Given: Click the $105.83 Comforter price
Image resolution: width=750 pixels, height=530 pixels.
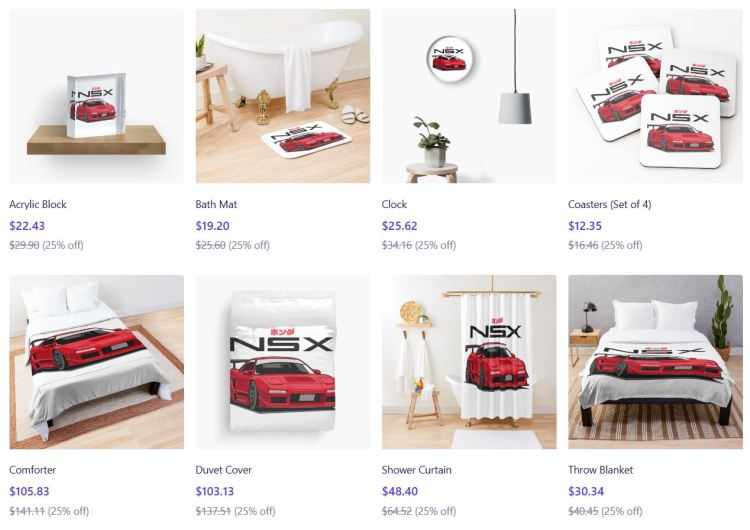Looking at the screenshot, I should pyautogui.click(x=29, y=491).
